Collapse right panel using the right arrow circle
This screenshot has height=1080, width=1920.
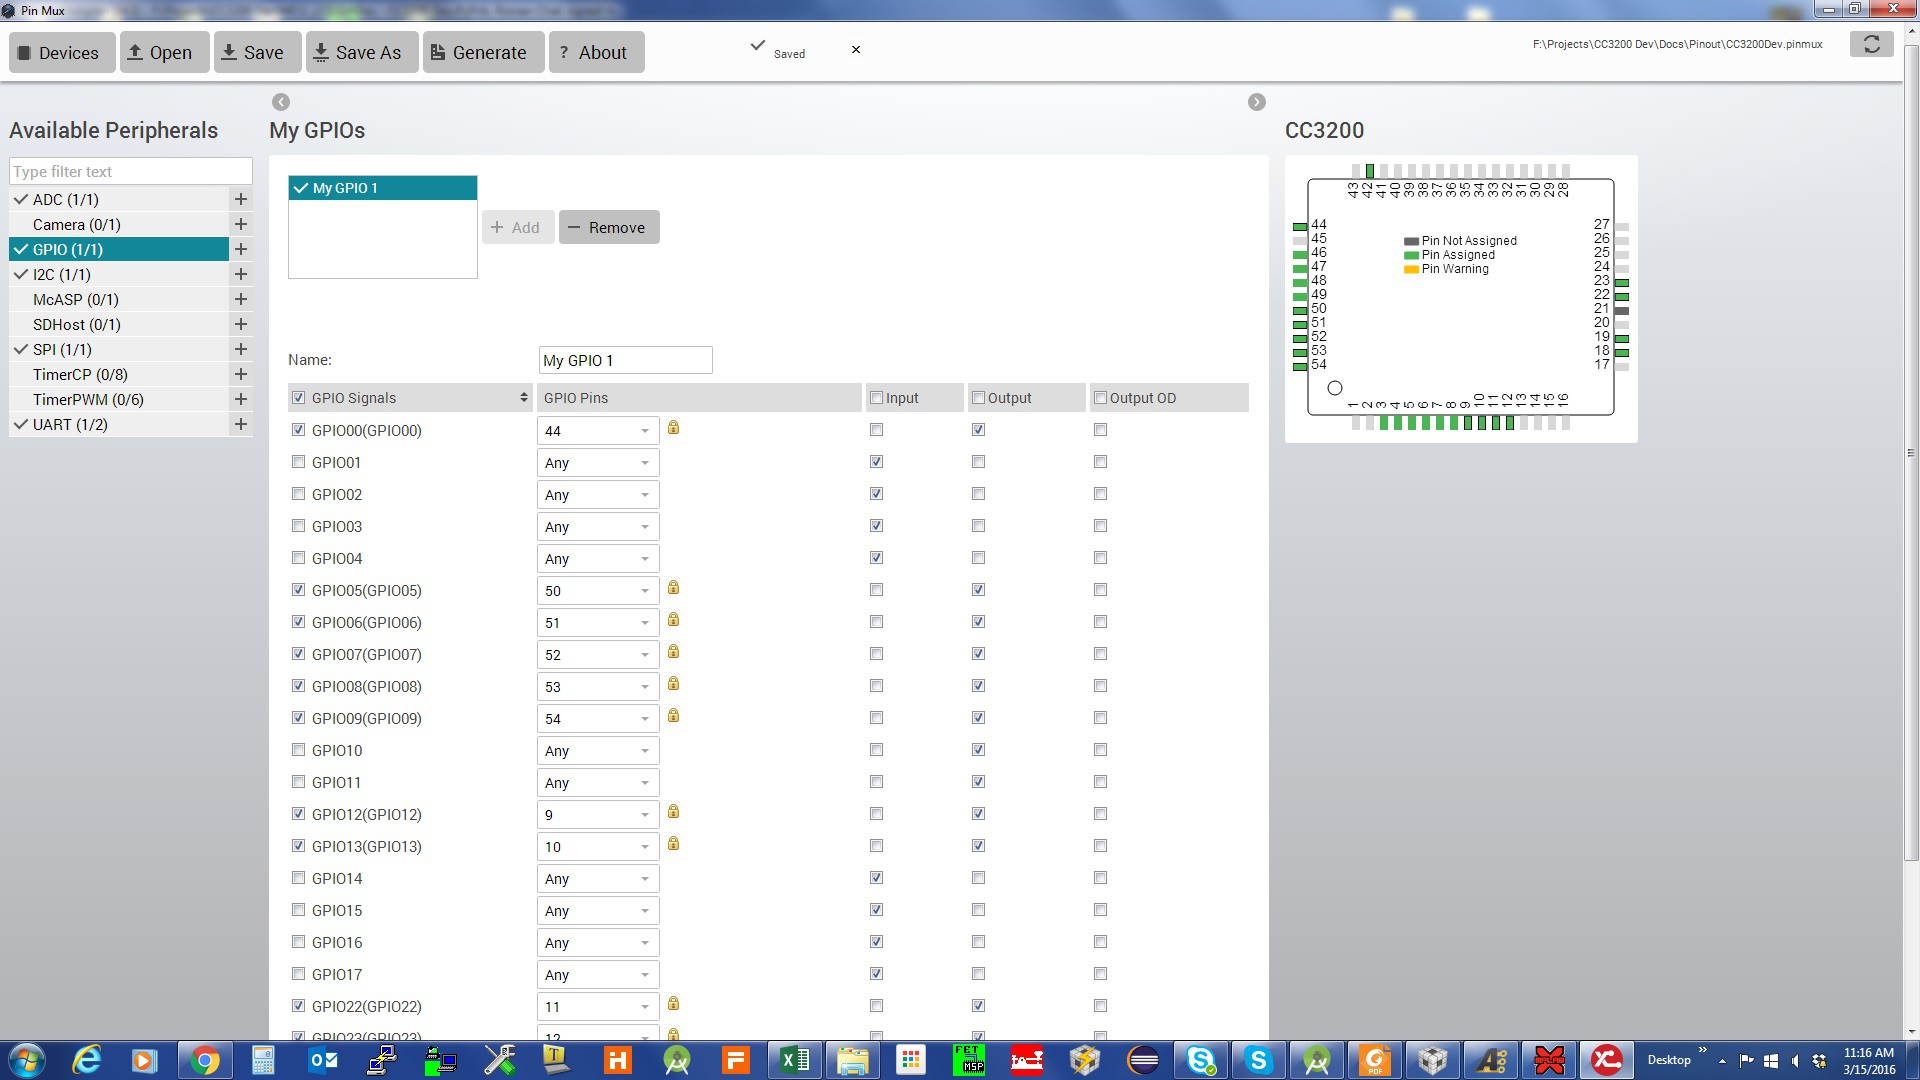pyautogui.click(x=1257, y=102)
